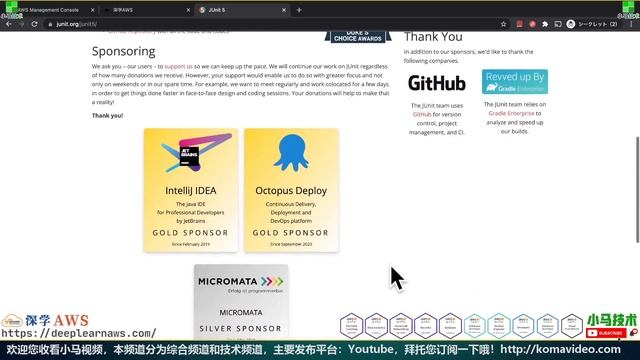640x360 pixels.
Task: Click the JetBrains logo image
Action: point(196,153)
